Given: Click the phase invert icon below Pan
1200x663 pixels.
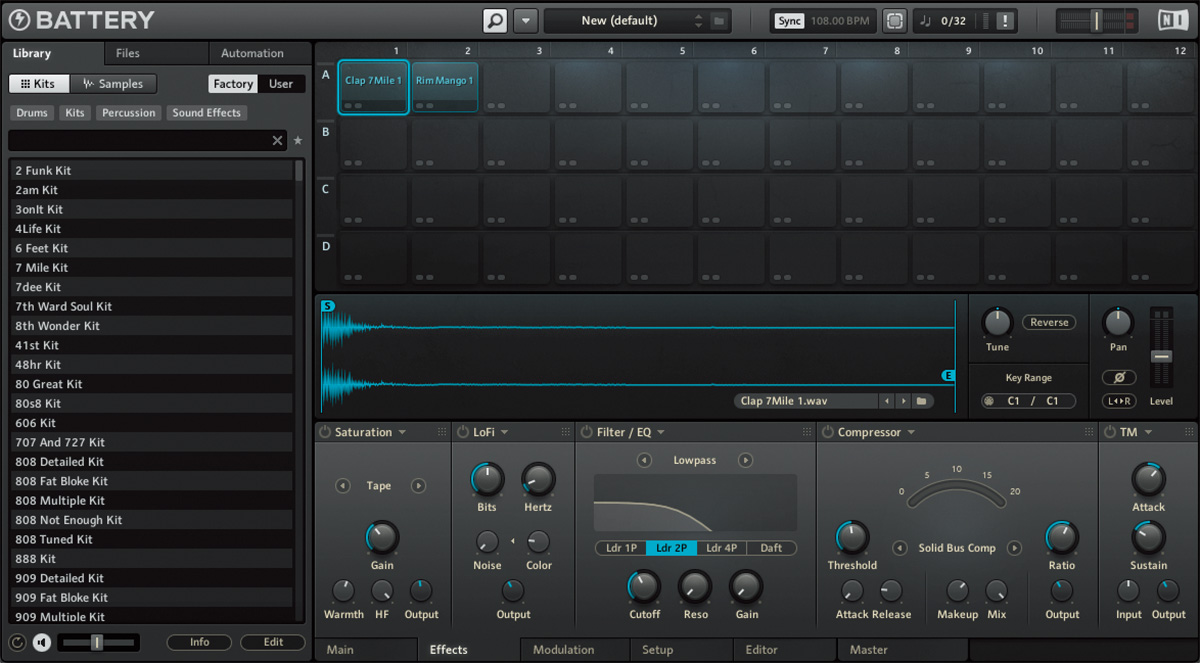Looking at the screenshot, I should point(1118,378).
